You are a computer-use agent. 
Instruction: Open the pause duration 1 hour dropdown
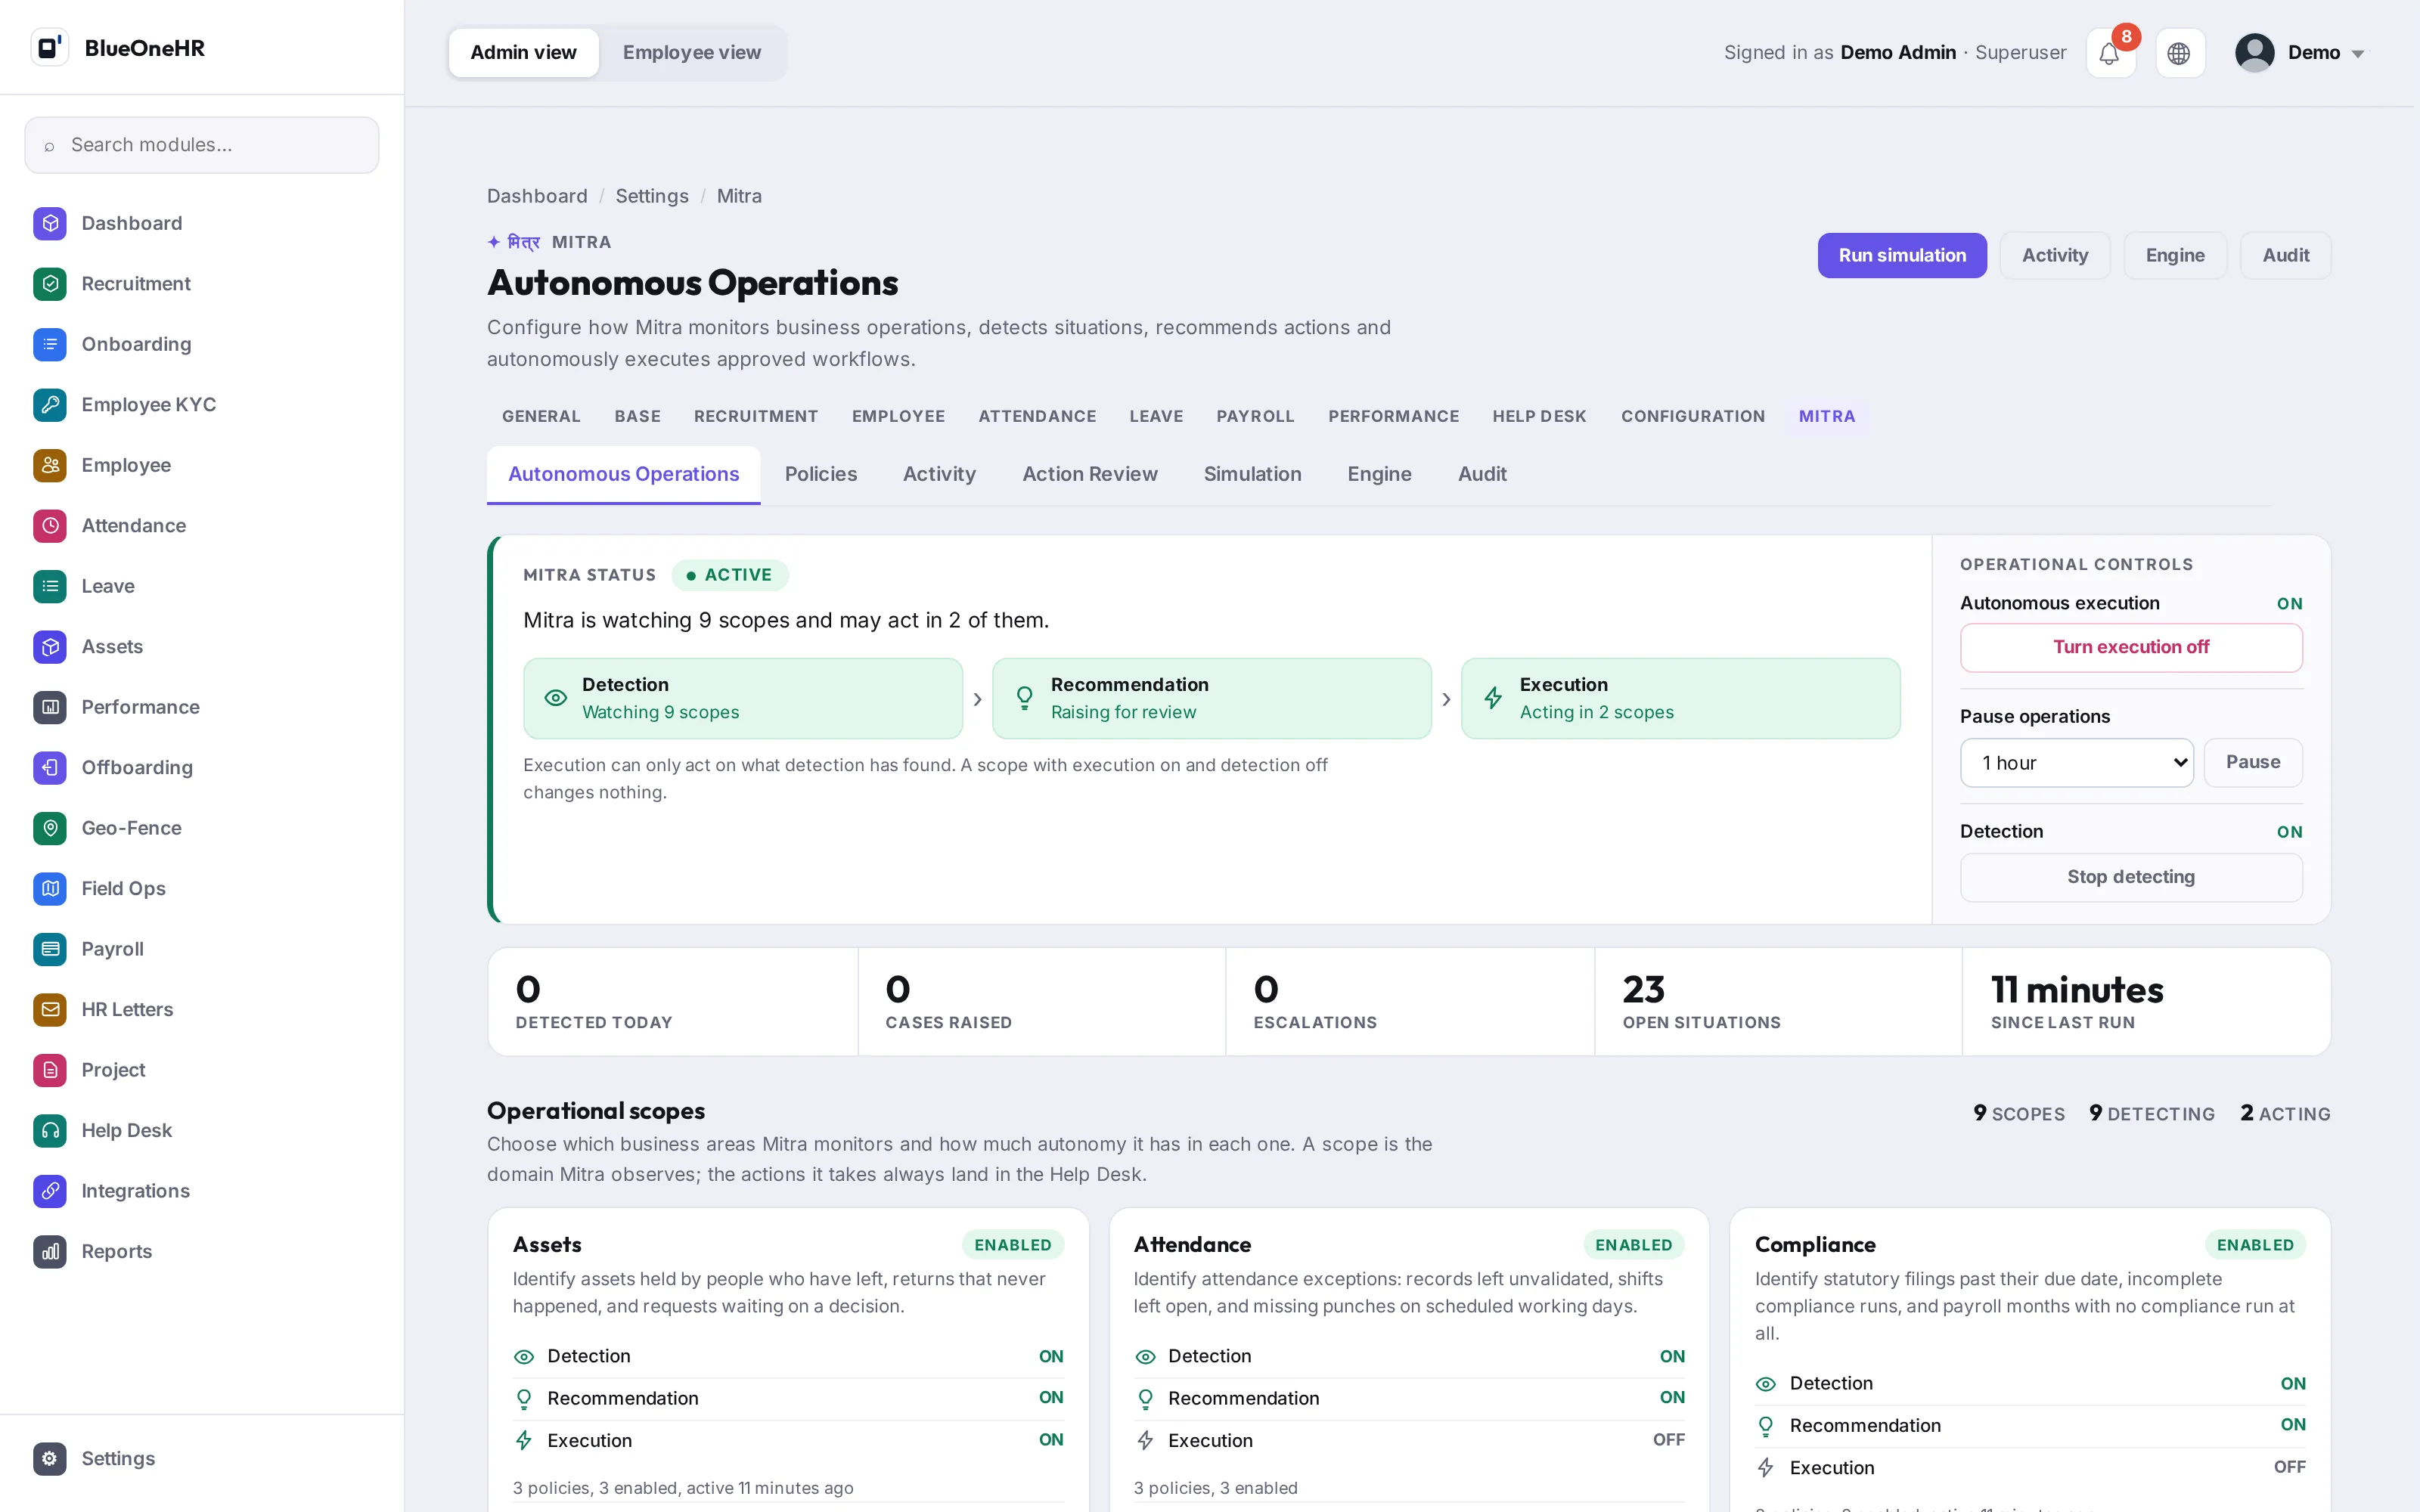[2076, 763]
